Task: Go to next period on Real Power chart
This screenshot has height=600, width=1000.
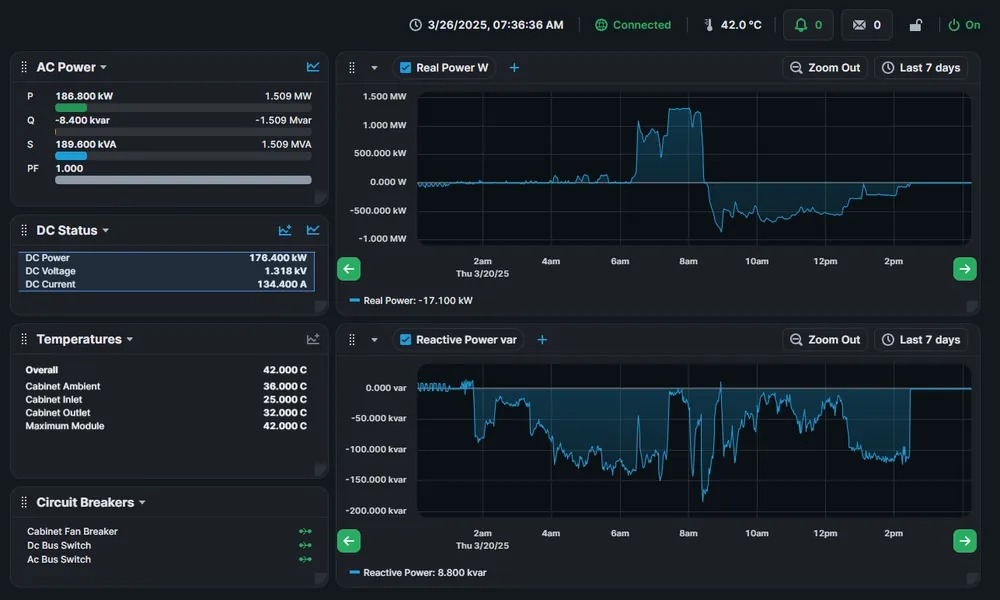Action: (965, 269)
